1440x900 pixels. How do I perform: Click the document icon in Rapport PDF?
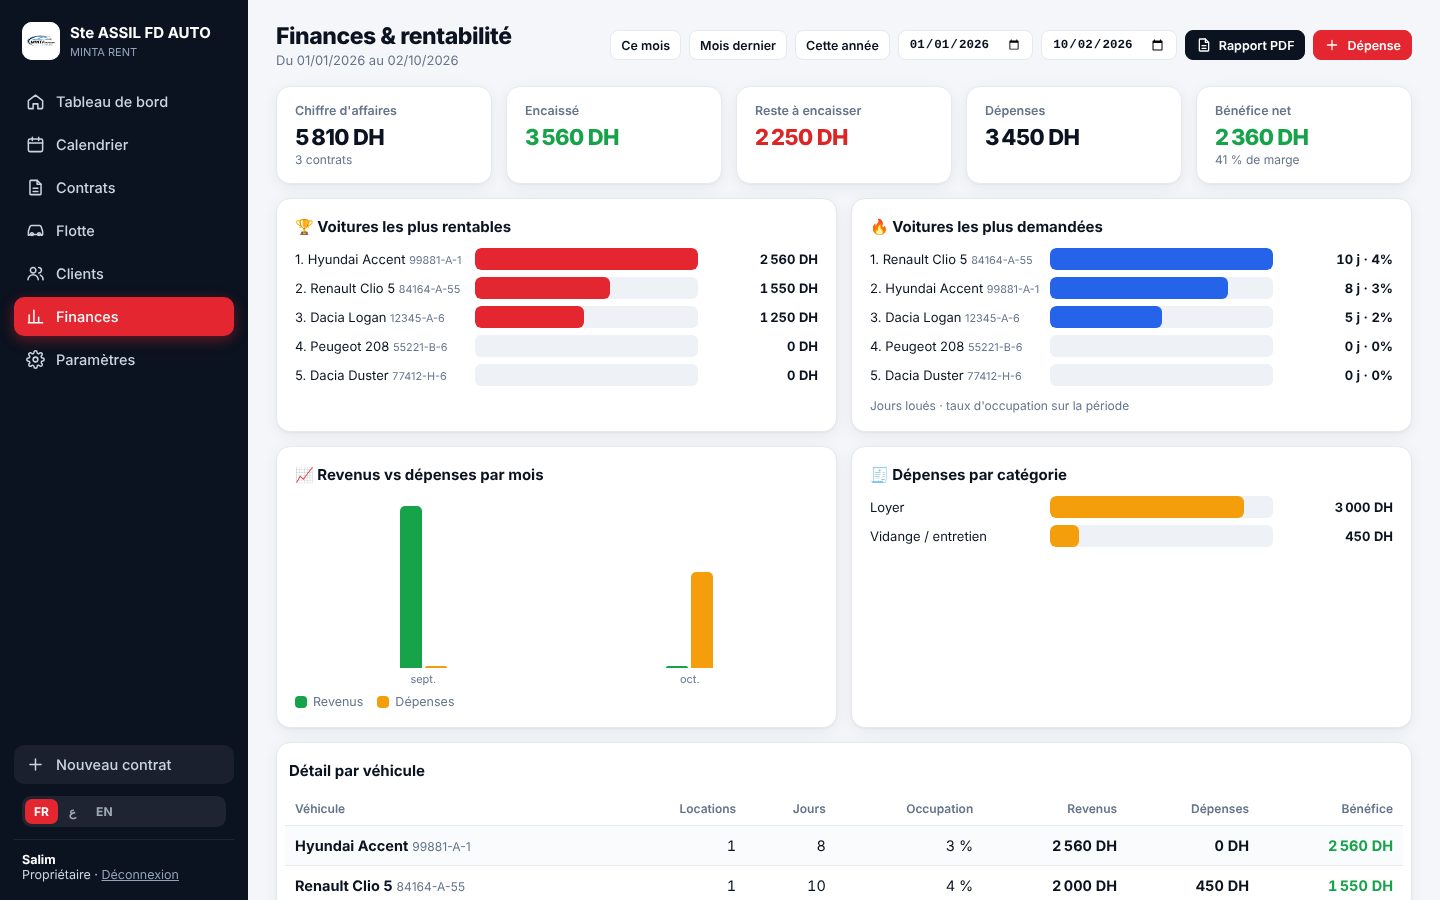point(1204,45)
